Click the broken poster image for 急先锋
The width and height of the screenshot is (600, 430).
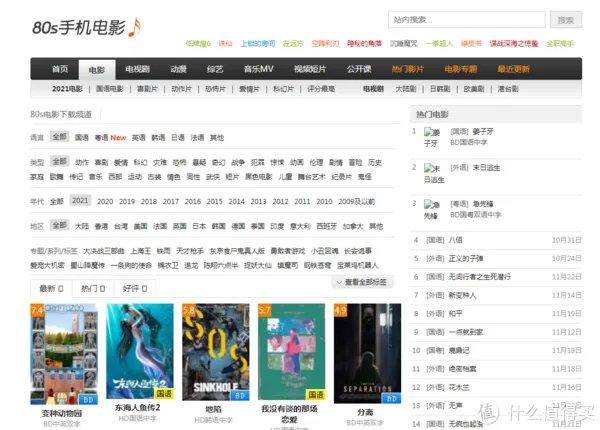pyautogui.click(x=432, y=210)
